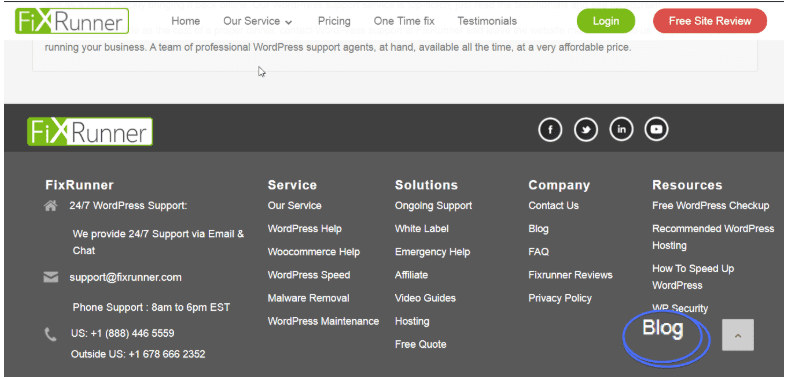Open the WP Security link
This screenshot has height=379, width=785.
680,308
